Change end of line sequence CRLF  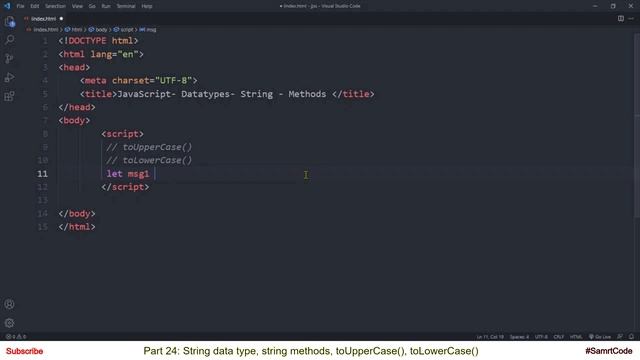[x=558, y=337]
